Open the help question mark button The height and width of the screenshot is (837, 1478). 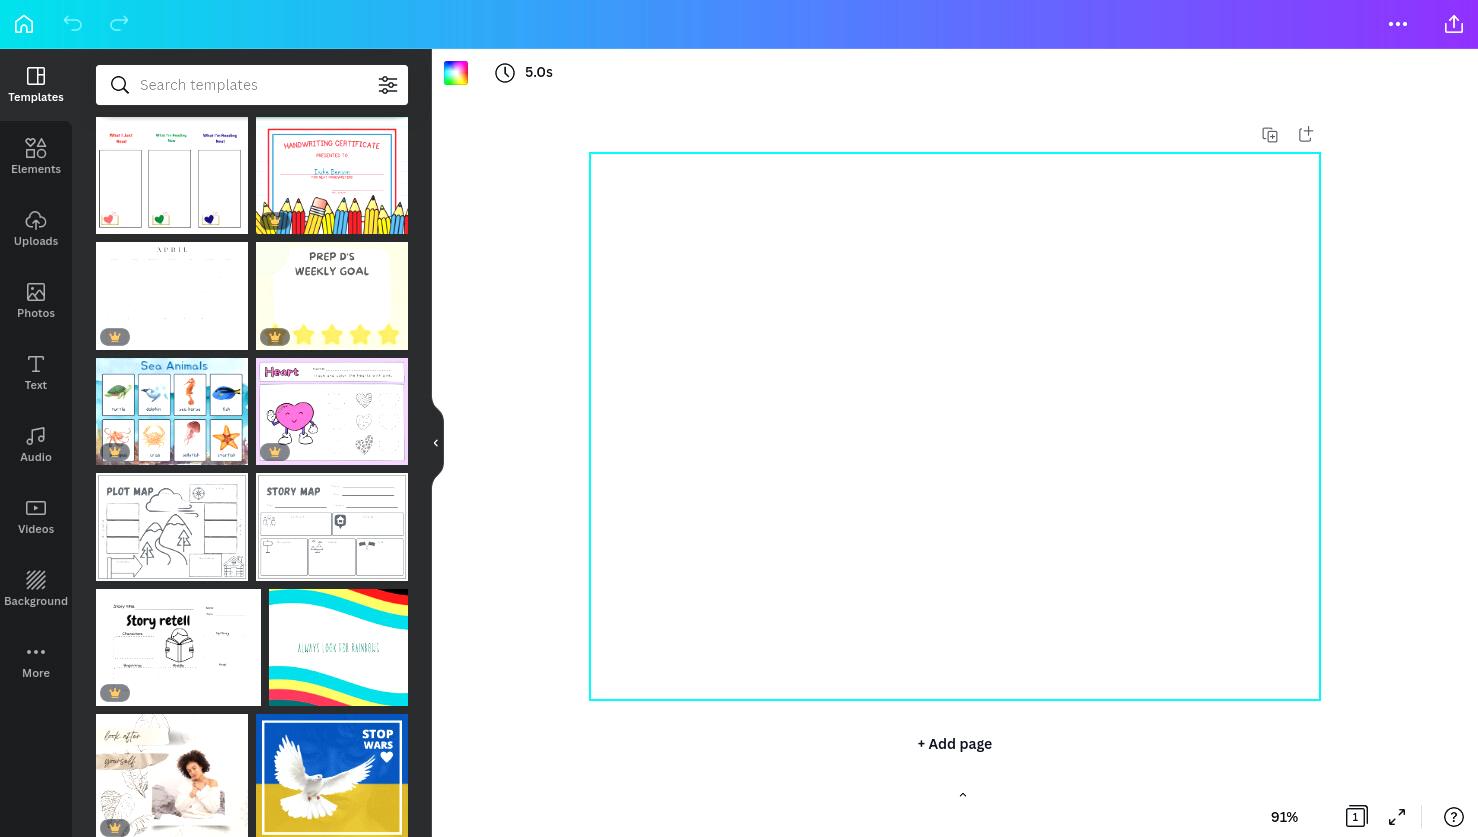click(1454, 817)
